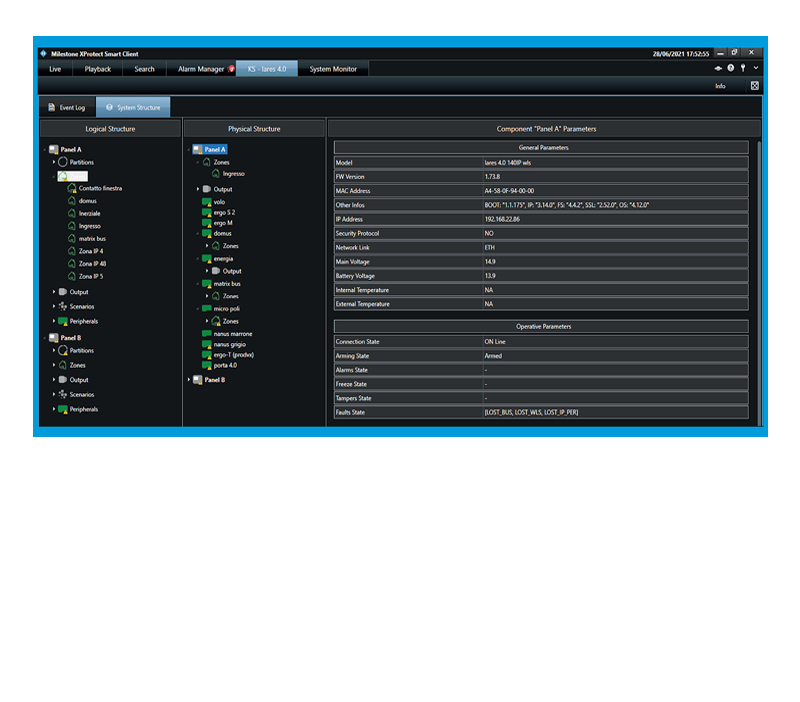Click zone icon next to Inerziale
The height and width of the screenshot is (702, 800).
click(72, 213)
